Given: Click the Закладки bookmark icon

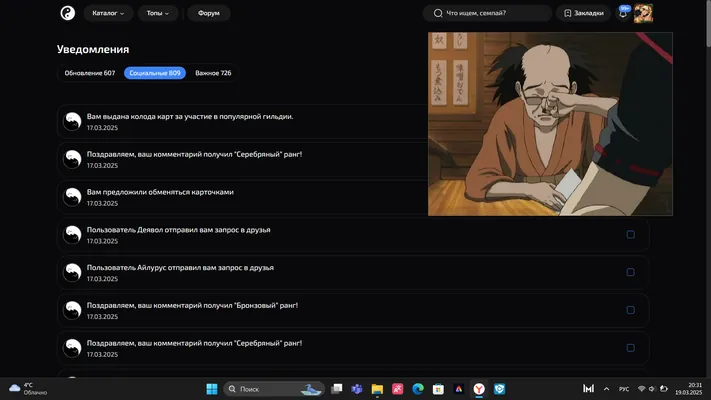Looking at the screenshot, I should click(567, 13).
